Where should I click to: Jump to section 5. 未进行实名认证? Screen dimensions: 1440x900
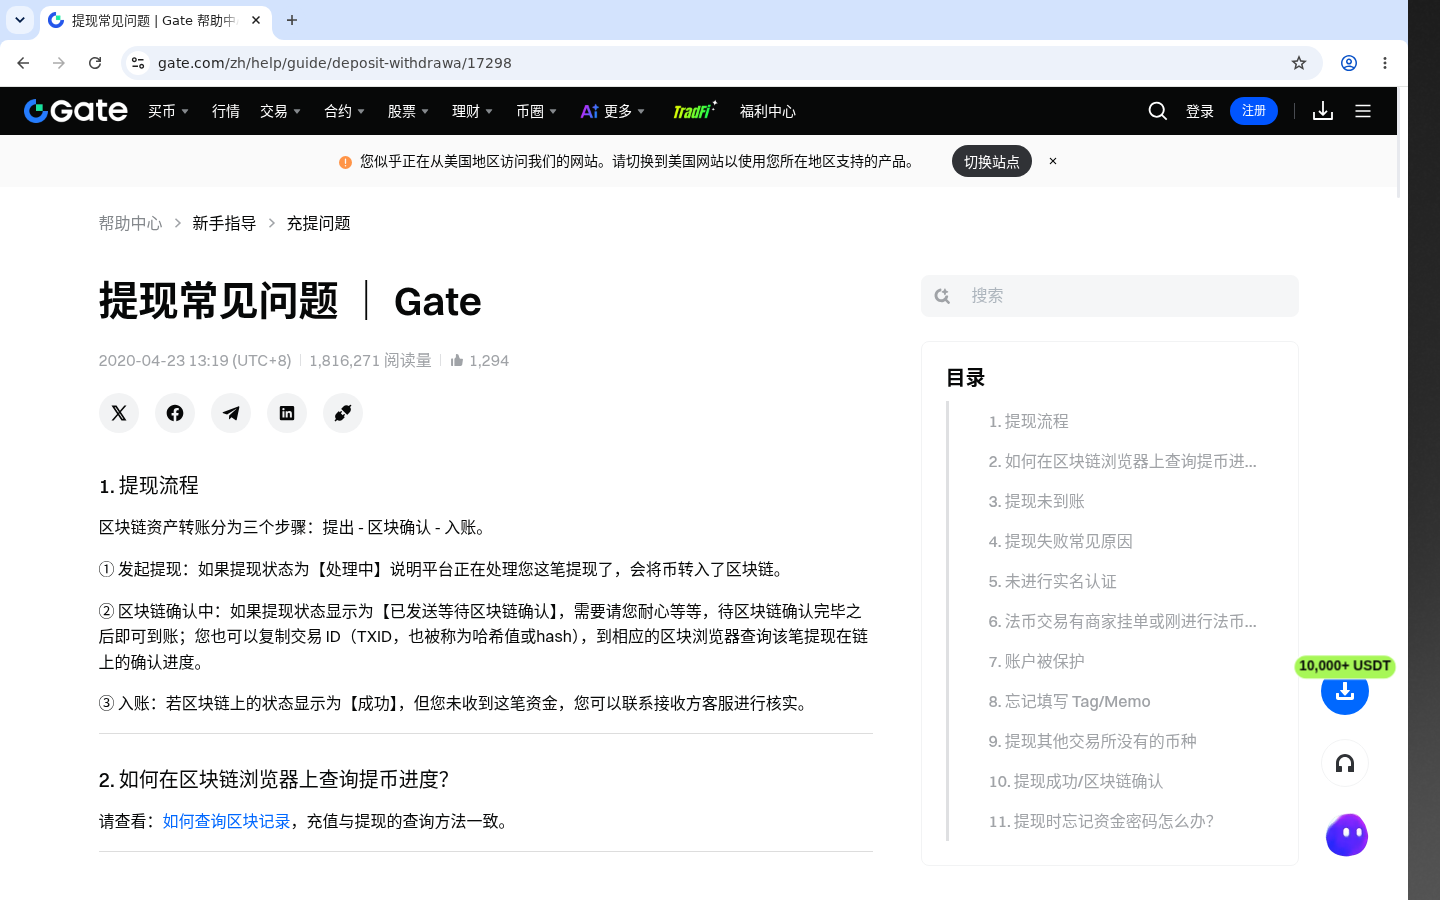click(x=1052, y=581)
